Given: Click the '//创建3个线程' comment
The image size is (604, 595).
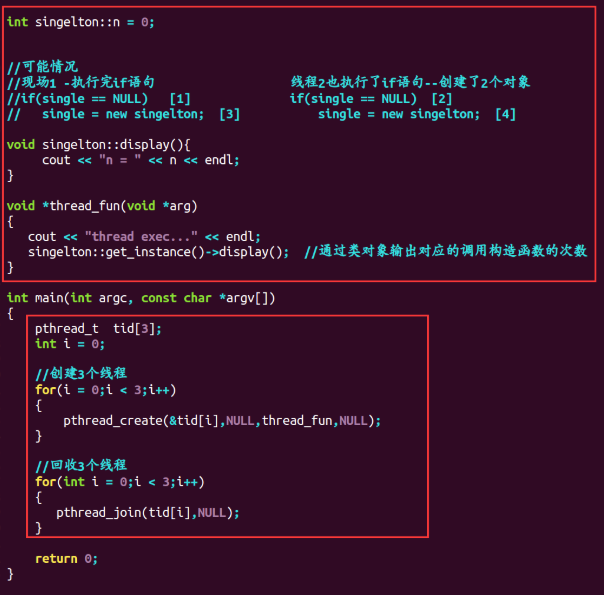Looking at the screenshot, I should click(81, 374).
